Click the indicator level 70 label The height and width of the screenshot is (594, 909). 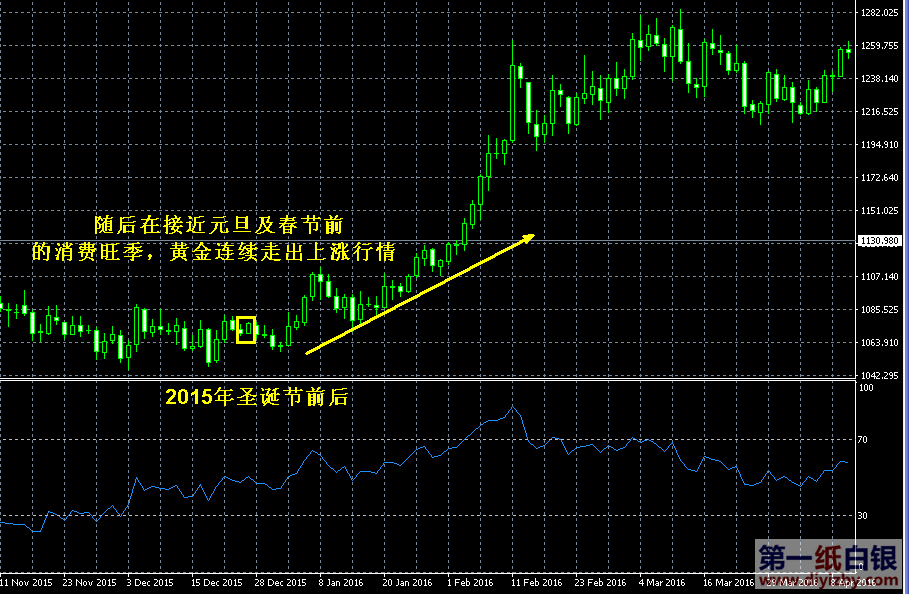(864, 440)
